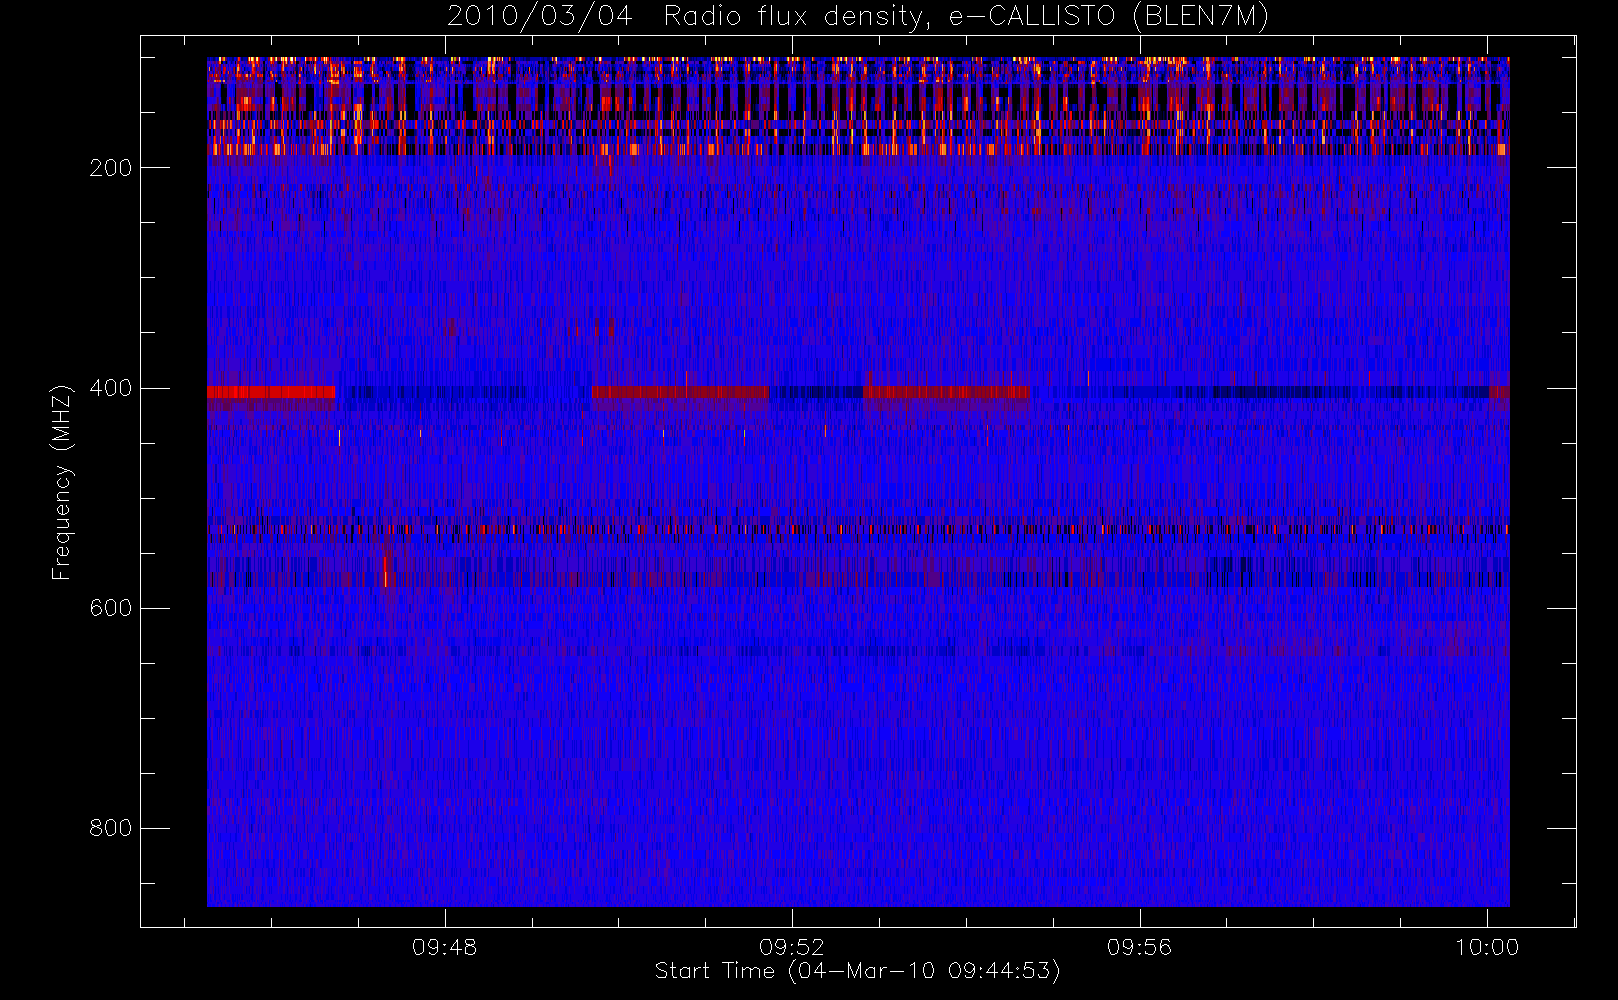The height and width of the screenshot is (1000, 1618).
Task: Click the 10:00 time tick label
Action: coord(1486,947)
